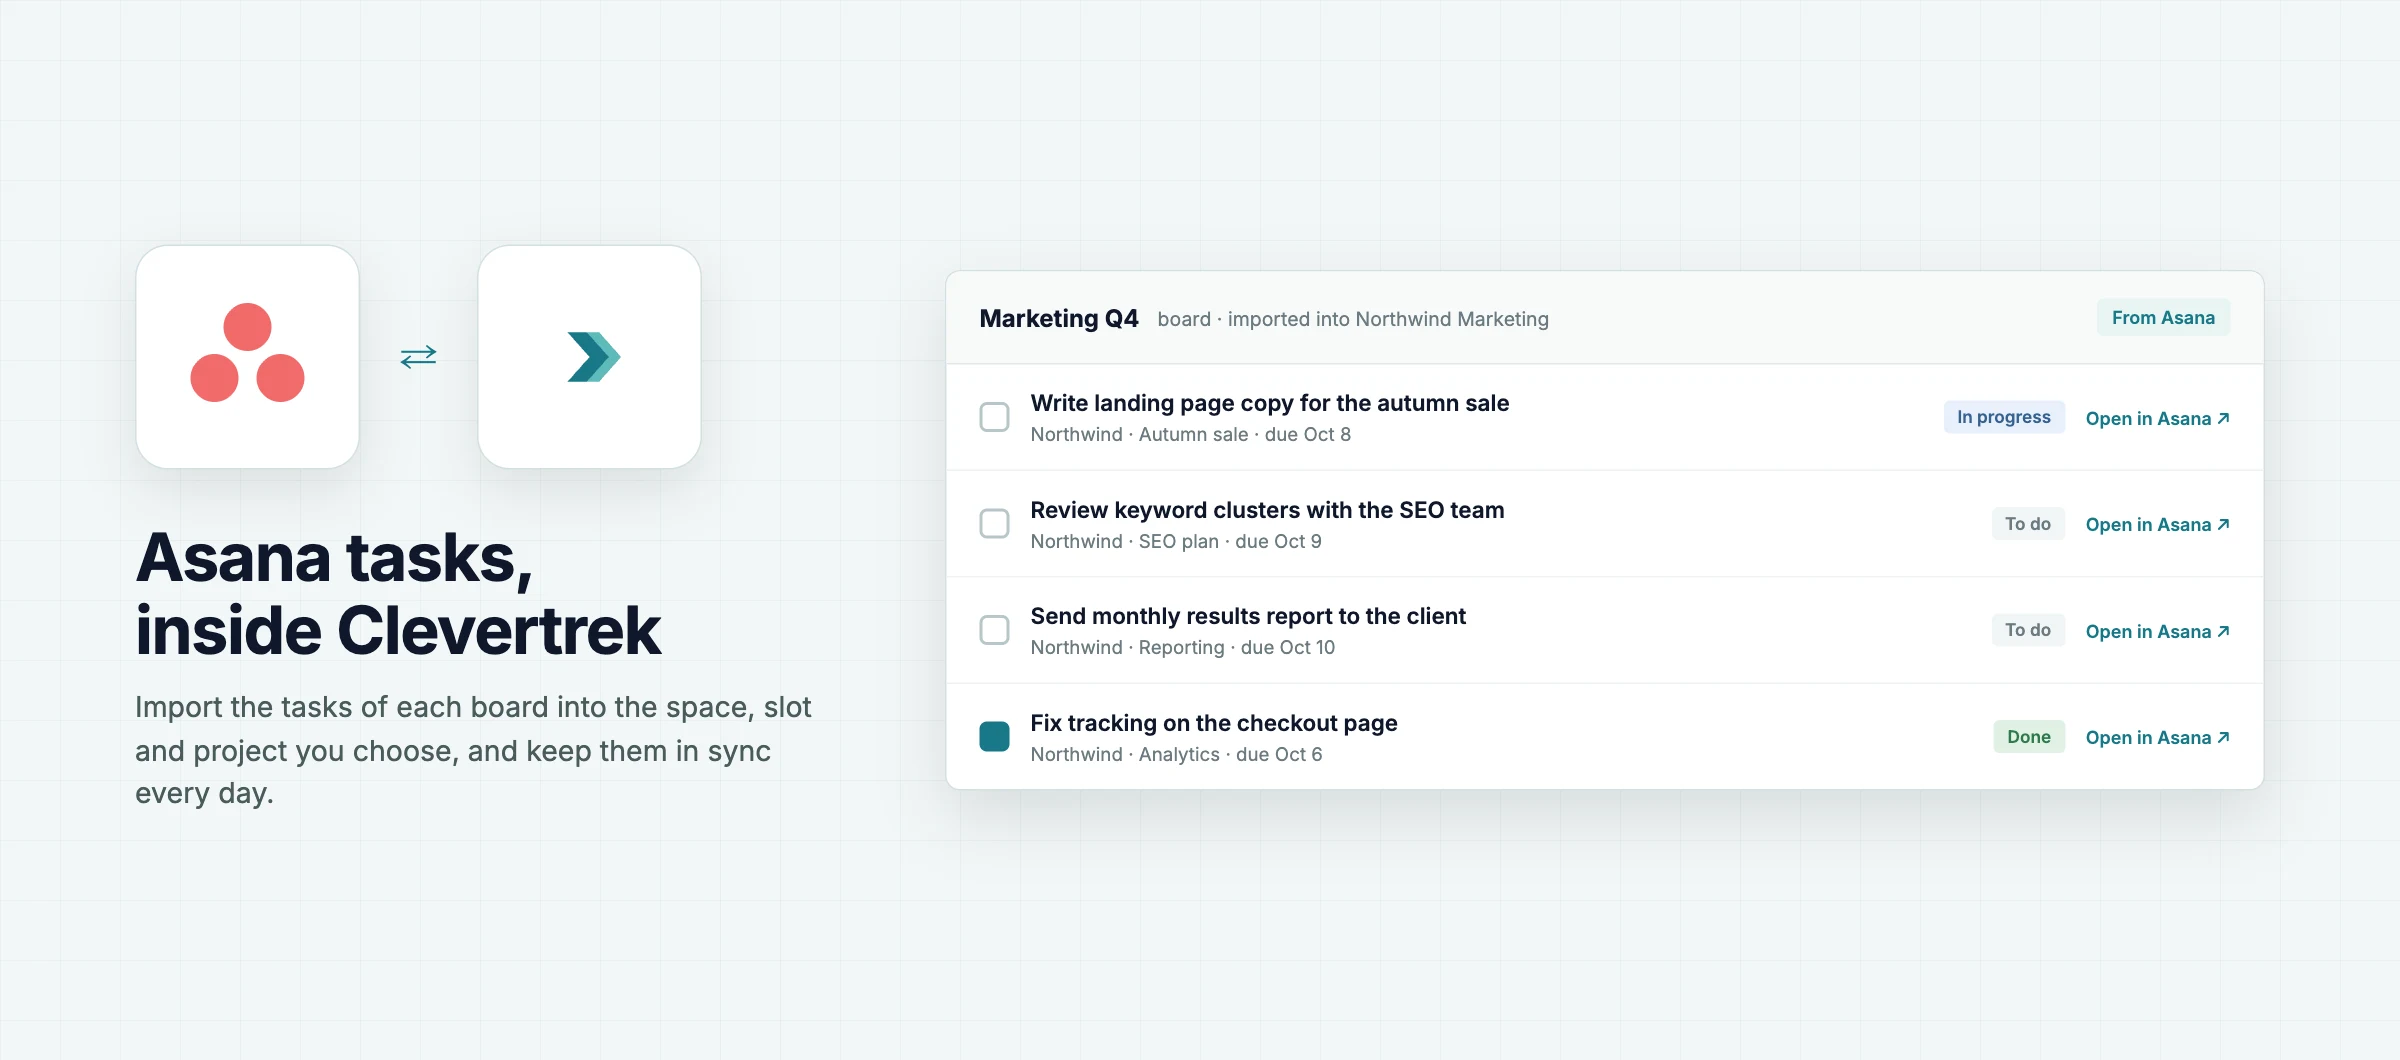Check the 'Review keyword clusters' task checkbox
2400x1060 pixels.
click(994, 524)
